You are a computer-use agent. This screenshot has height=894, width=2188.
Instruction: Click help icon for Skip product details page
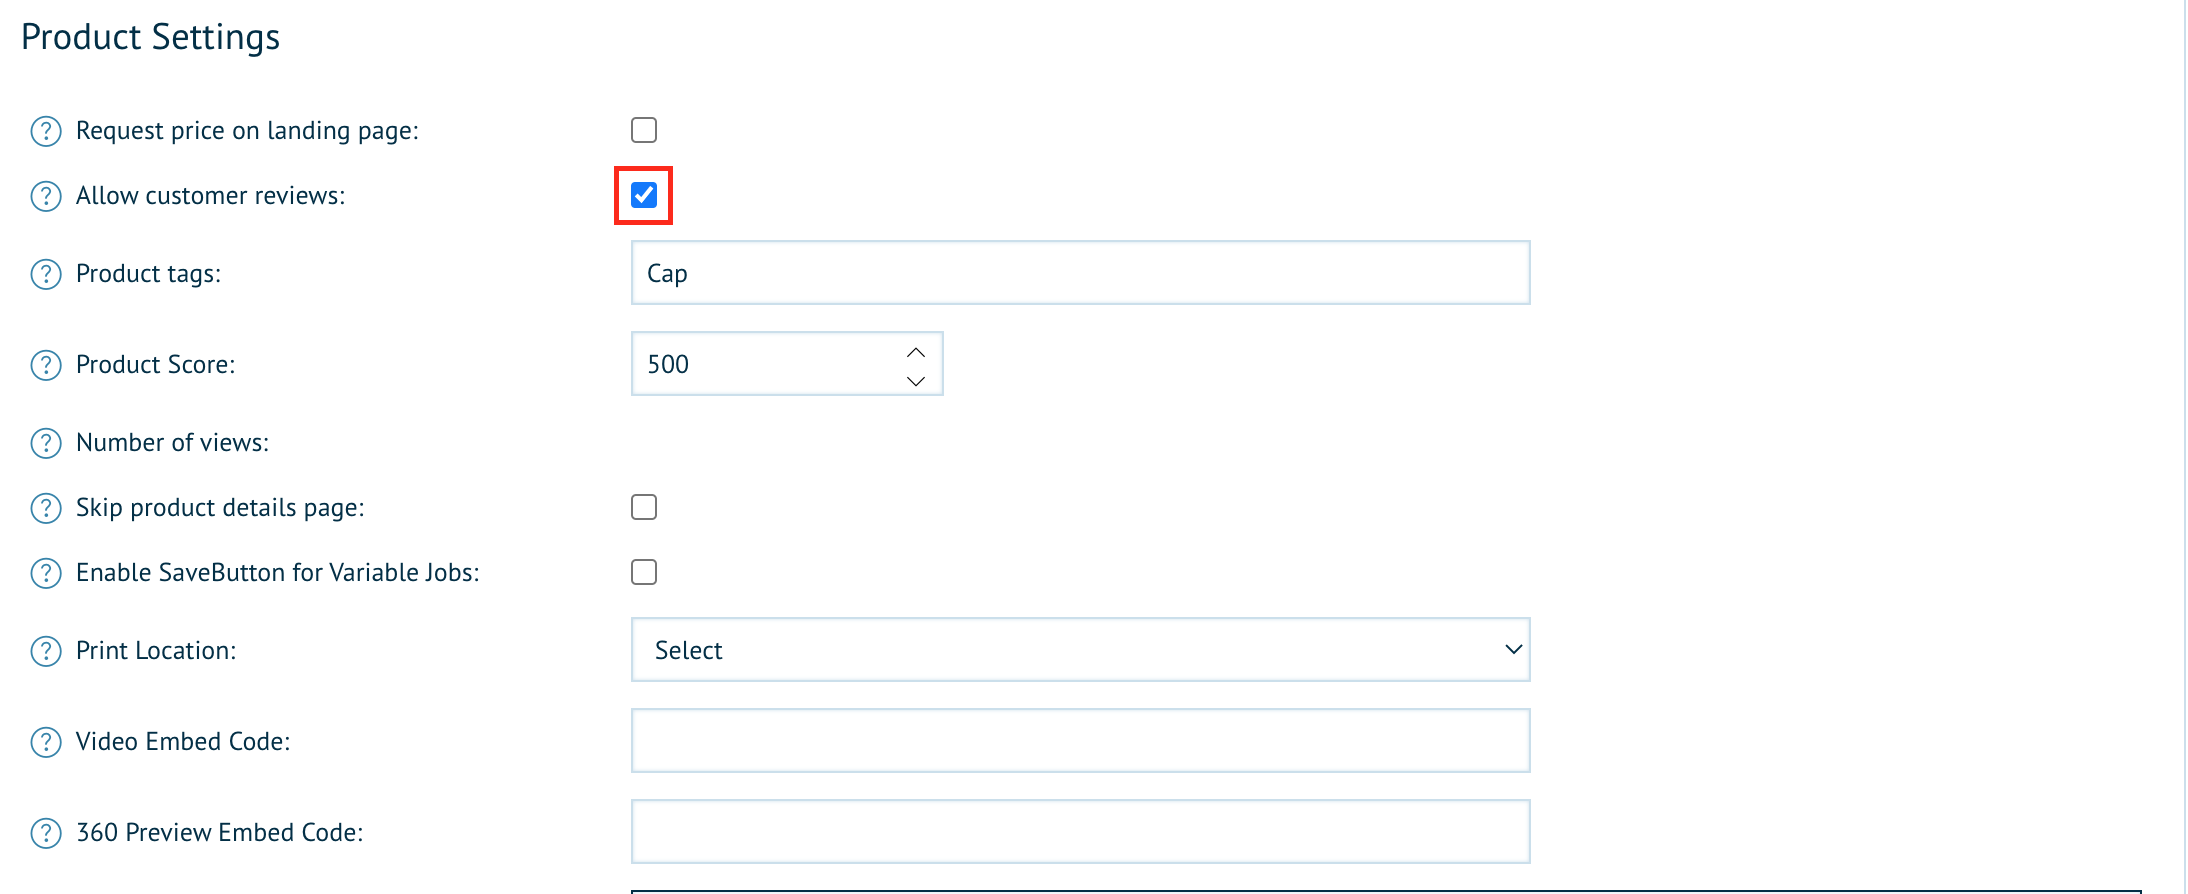point(46,508)
